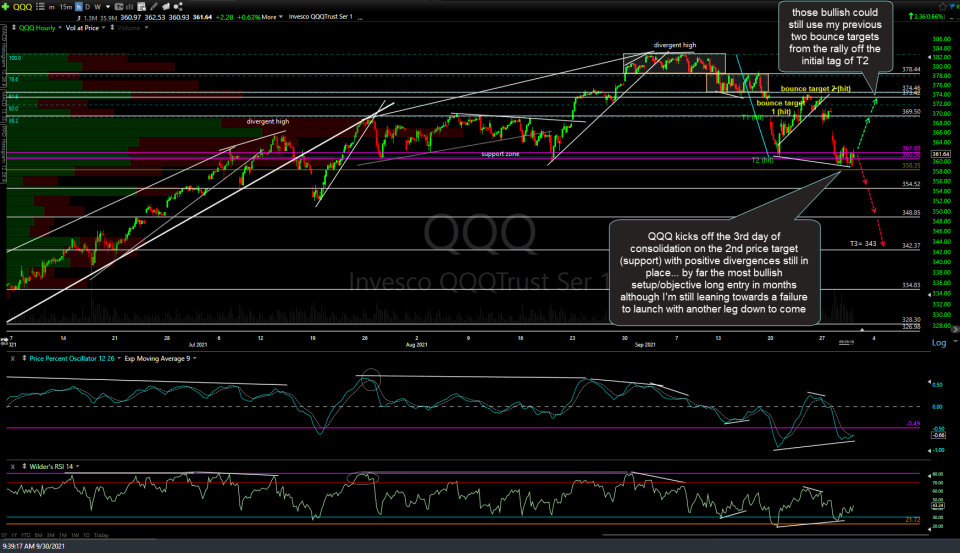Open the Volume indicator dropdown

coord(146,28)
